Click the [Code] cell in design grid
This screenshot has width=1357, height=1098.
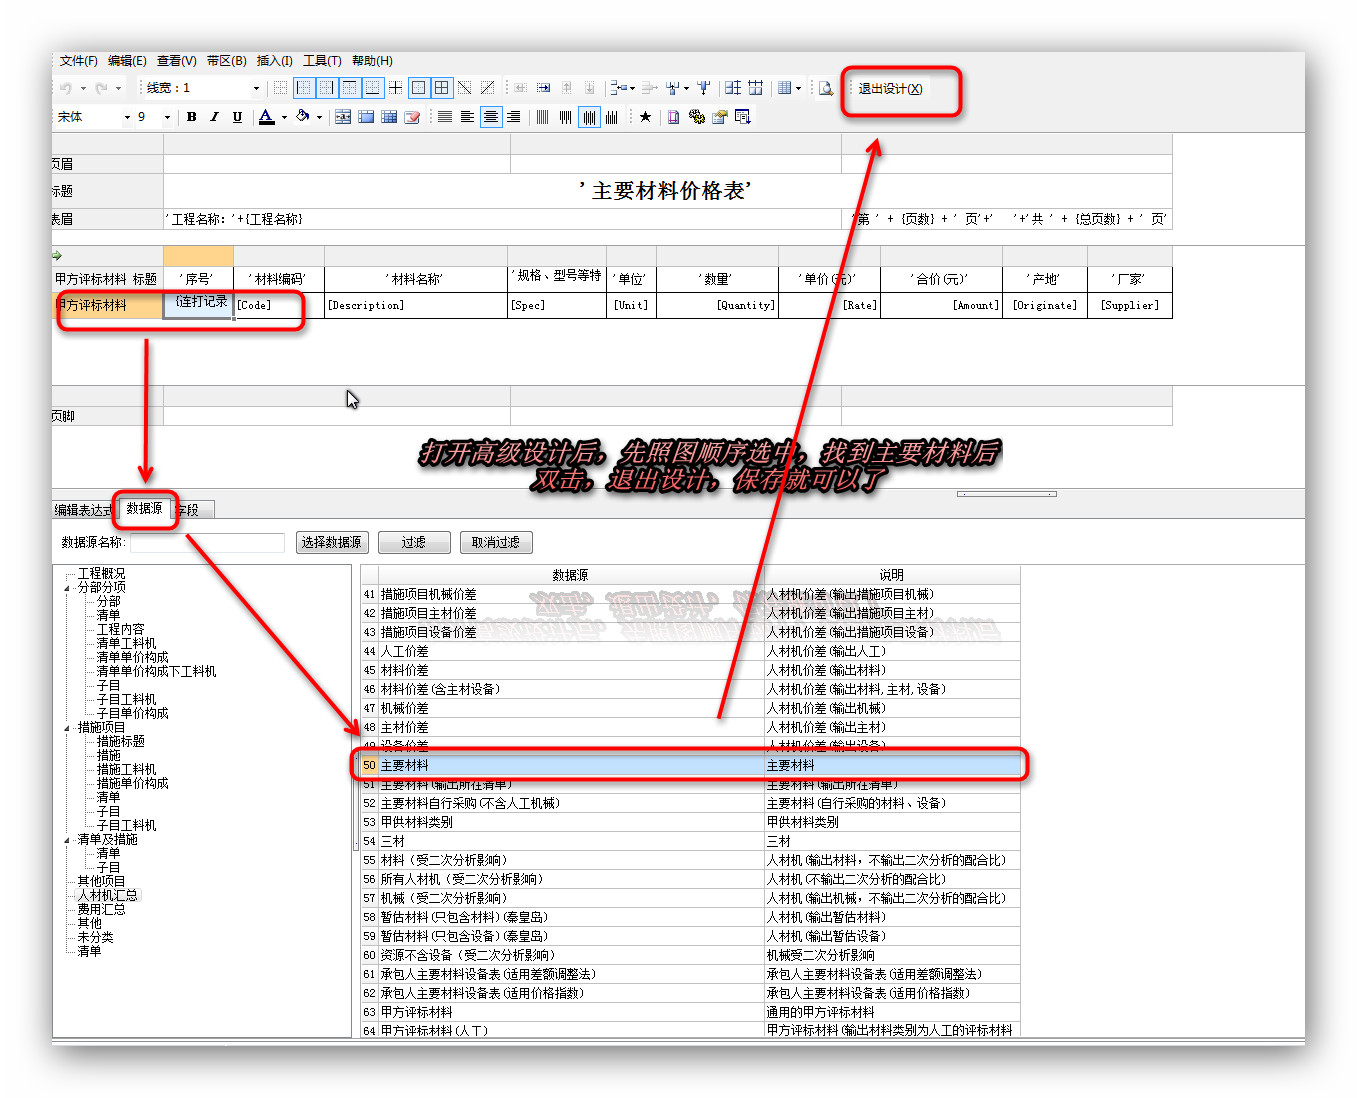[x=279, y=305]
